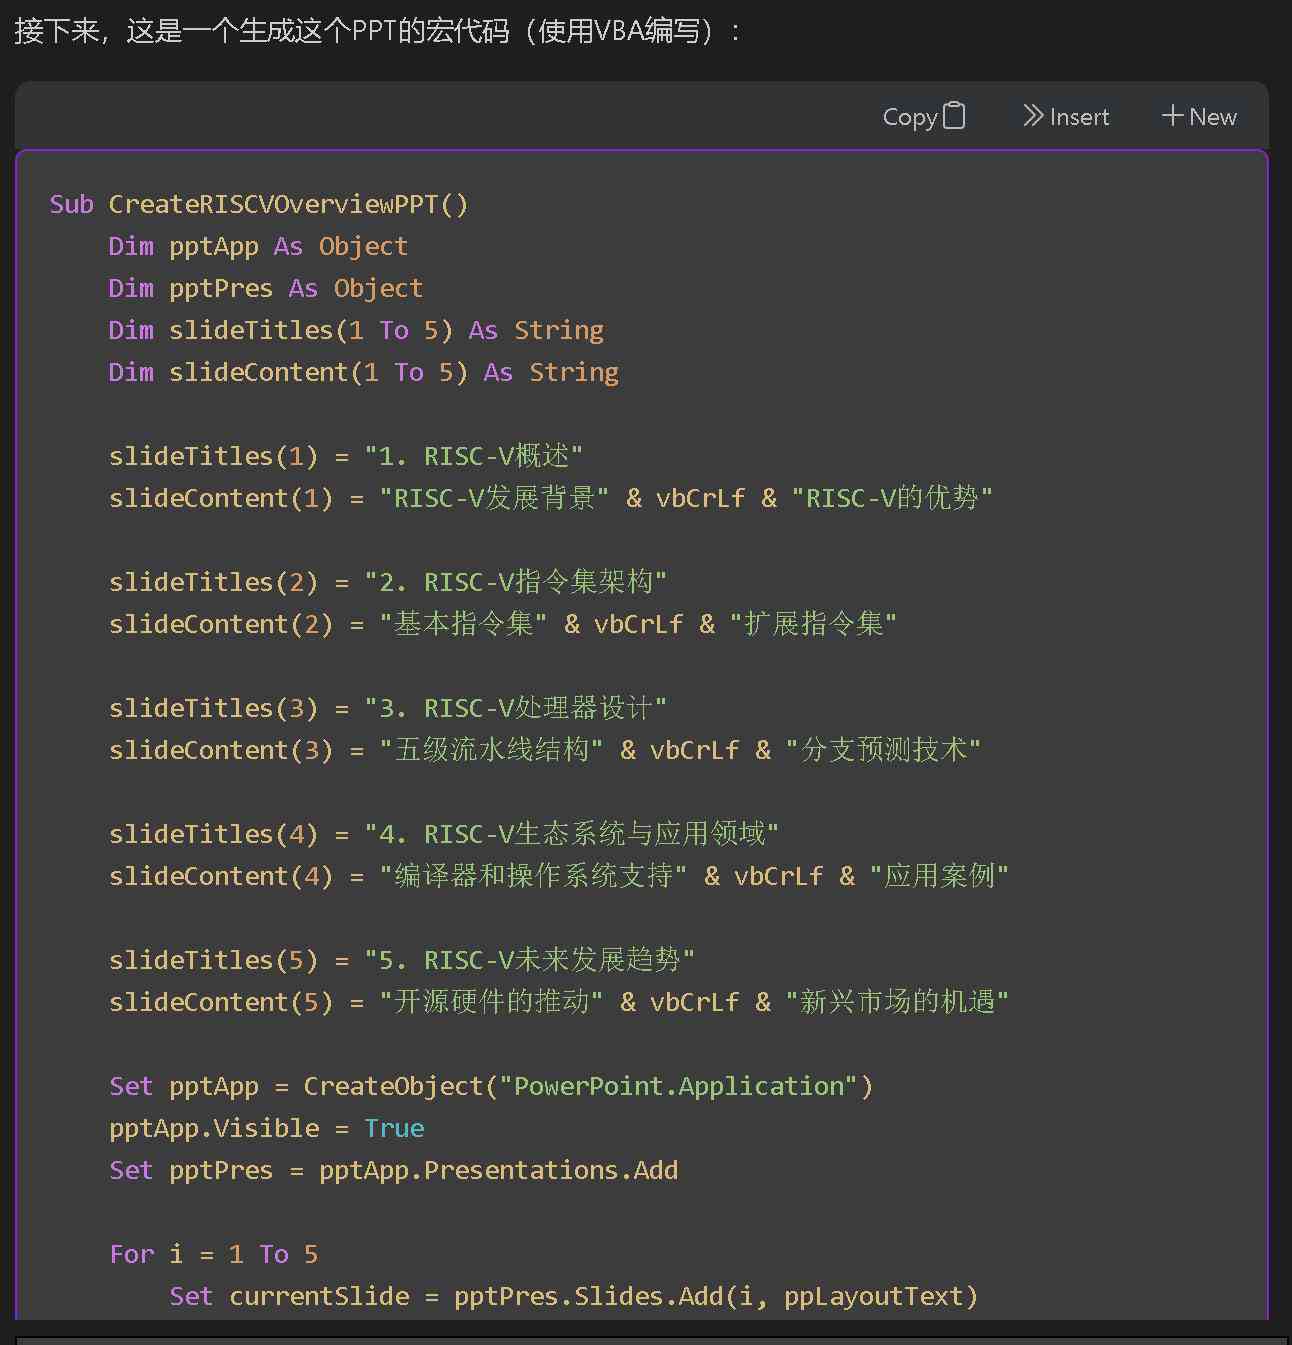The image size is (1292, 1345).
Task: Click the slideTitles(2) line with RISC-V指令集架构
Action: point(388,582)
